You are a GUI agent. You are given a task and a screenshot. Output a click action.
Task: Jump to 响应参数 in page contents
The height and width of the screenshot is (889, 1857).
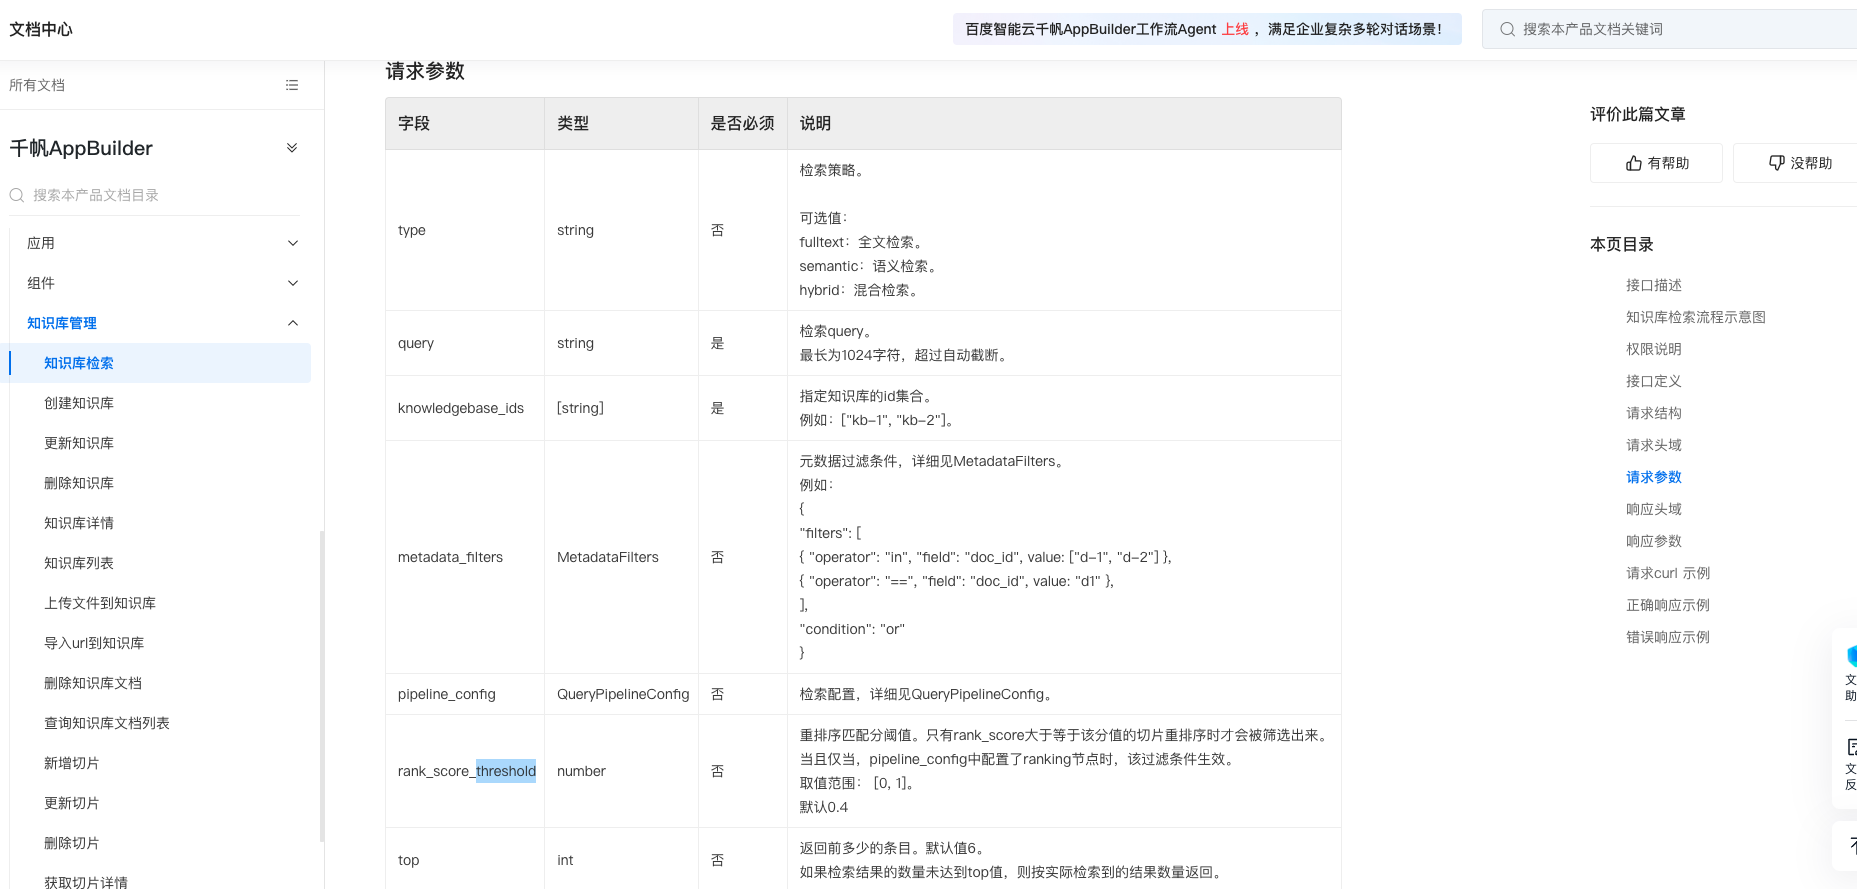tap(1654, 541)
